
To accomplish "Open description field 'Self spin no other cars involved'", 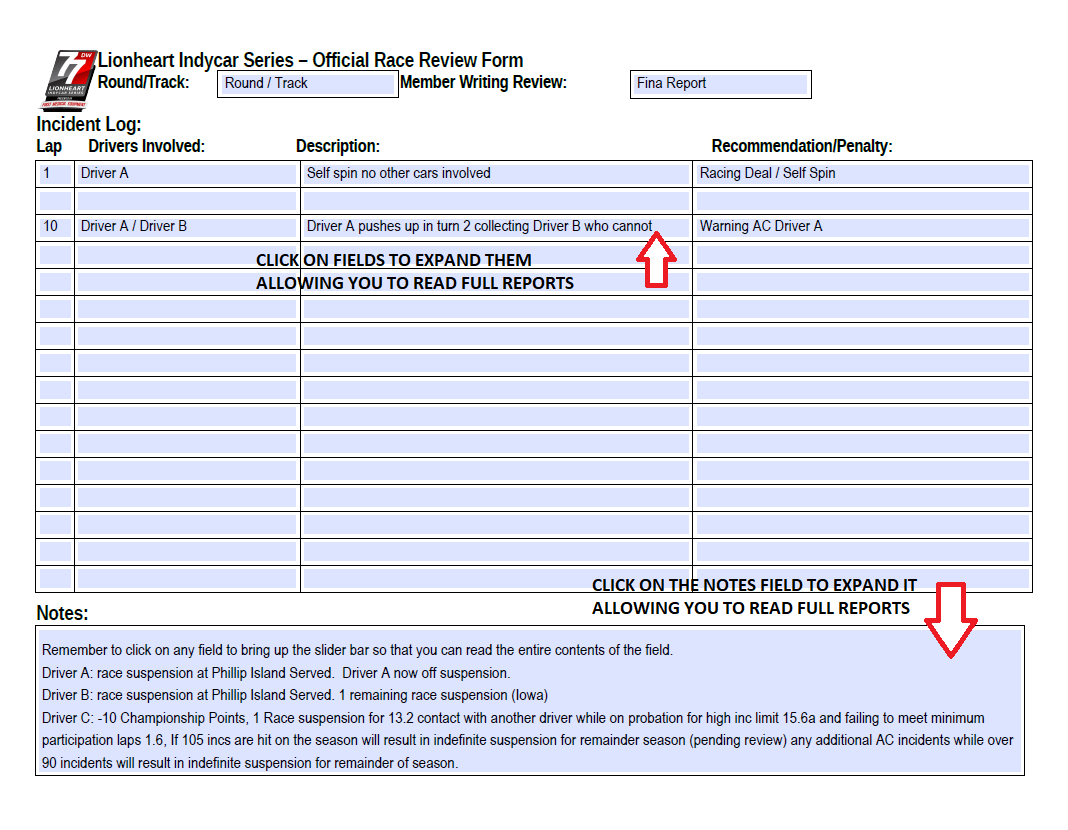I will [x=496, y=174].
